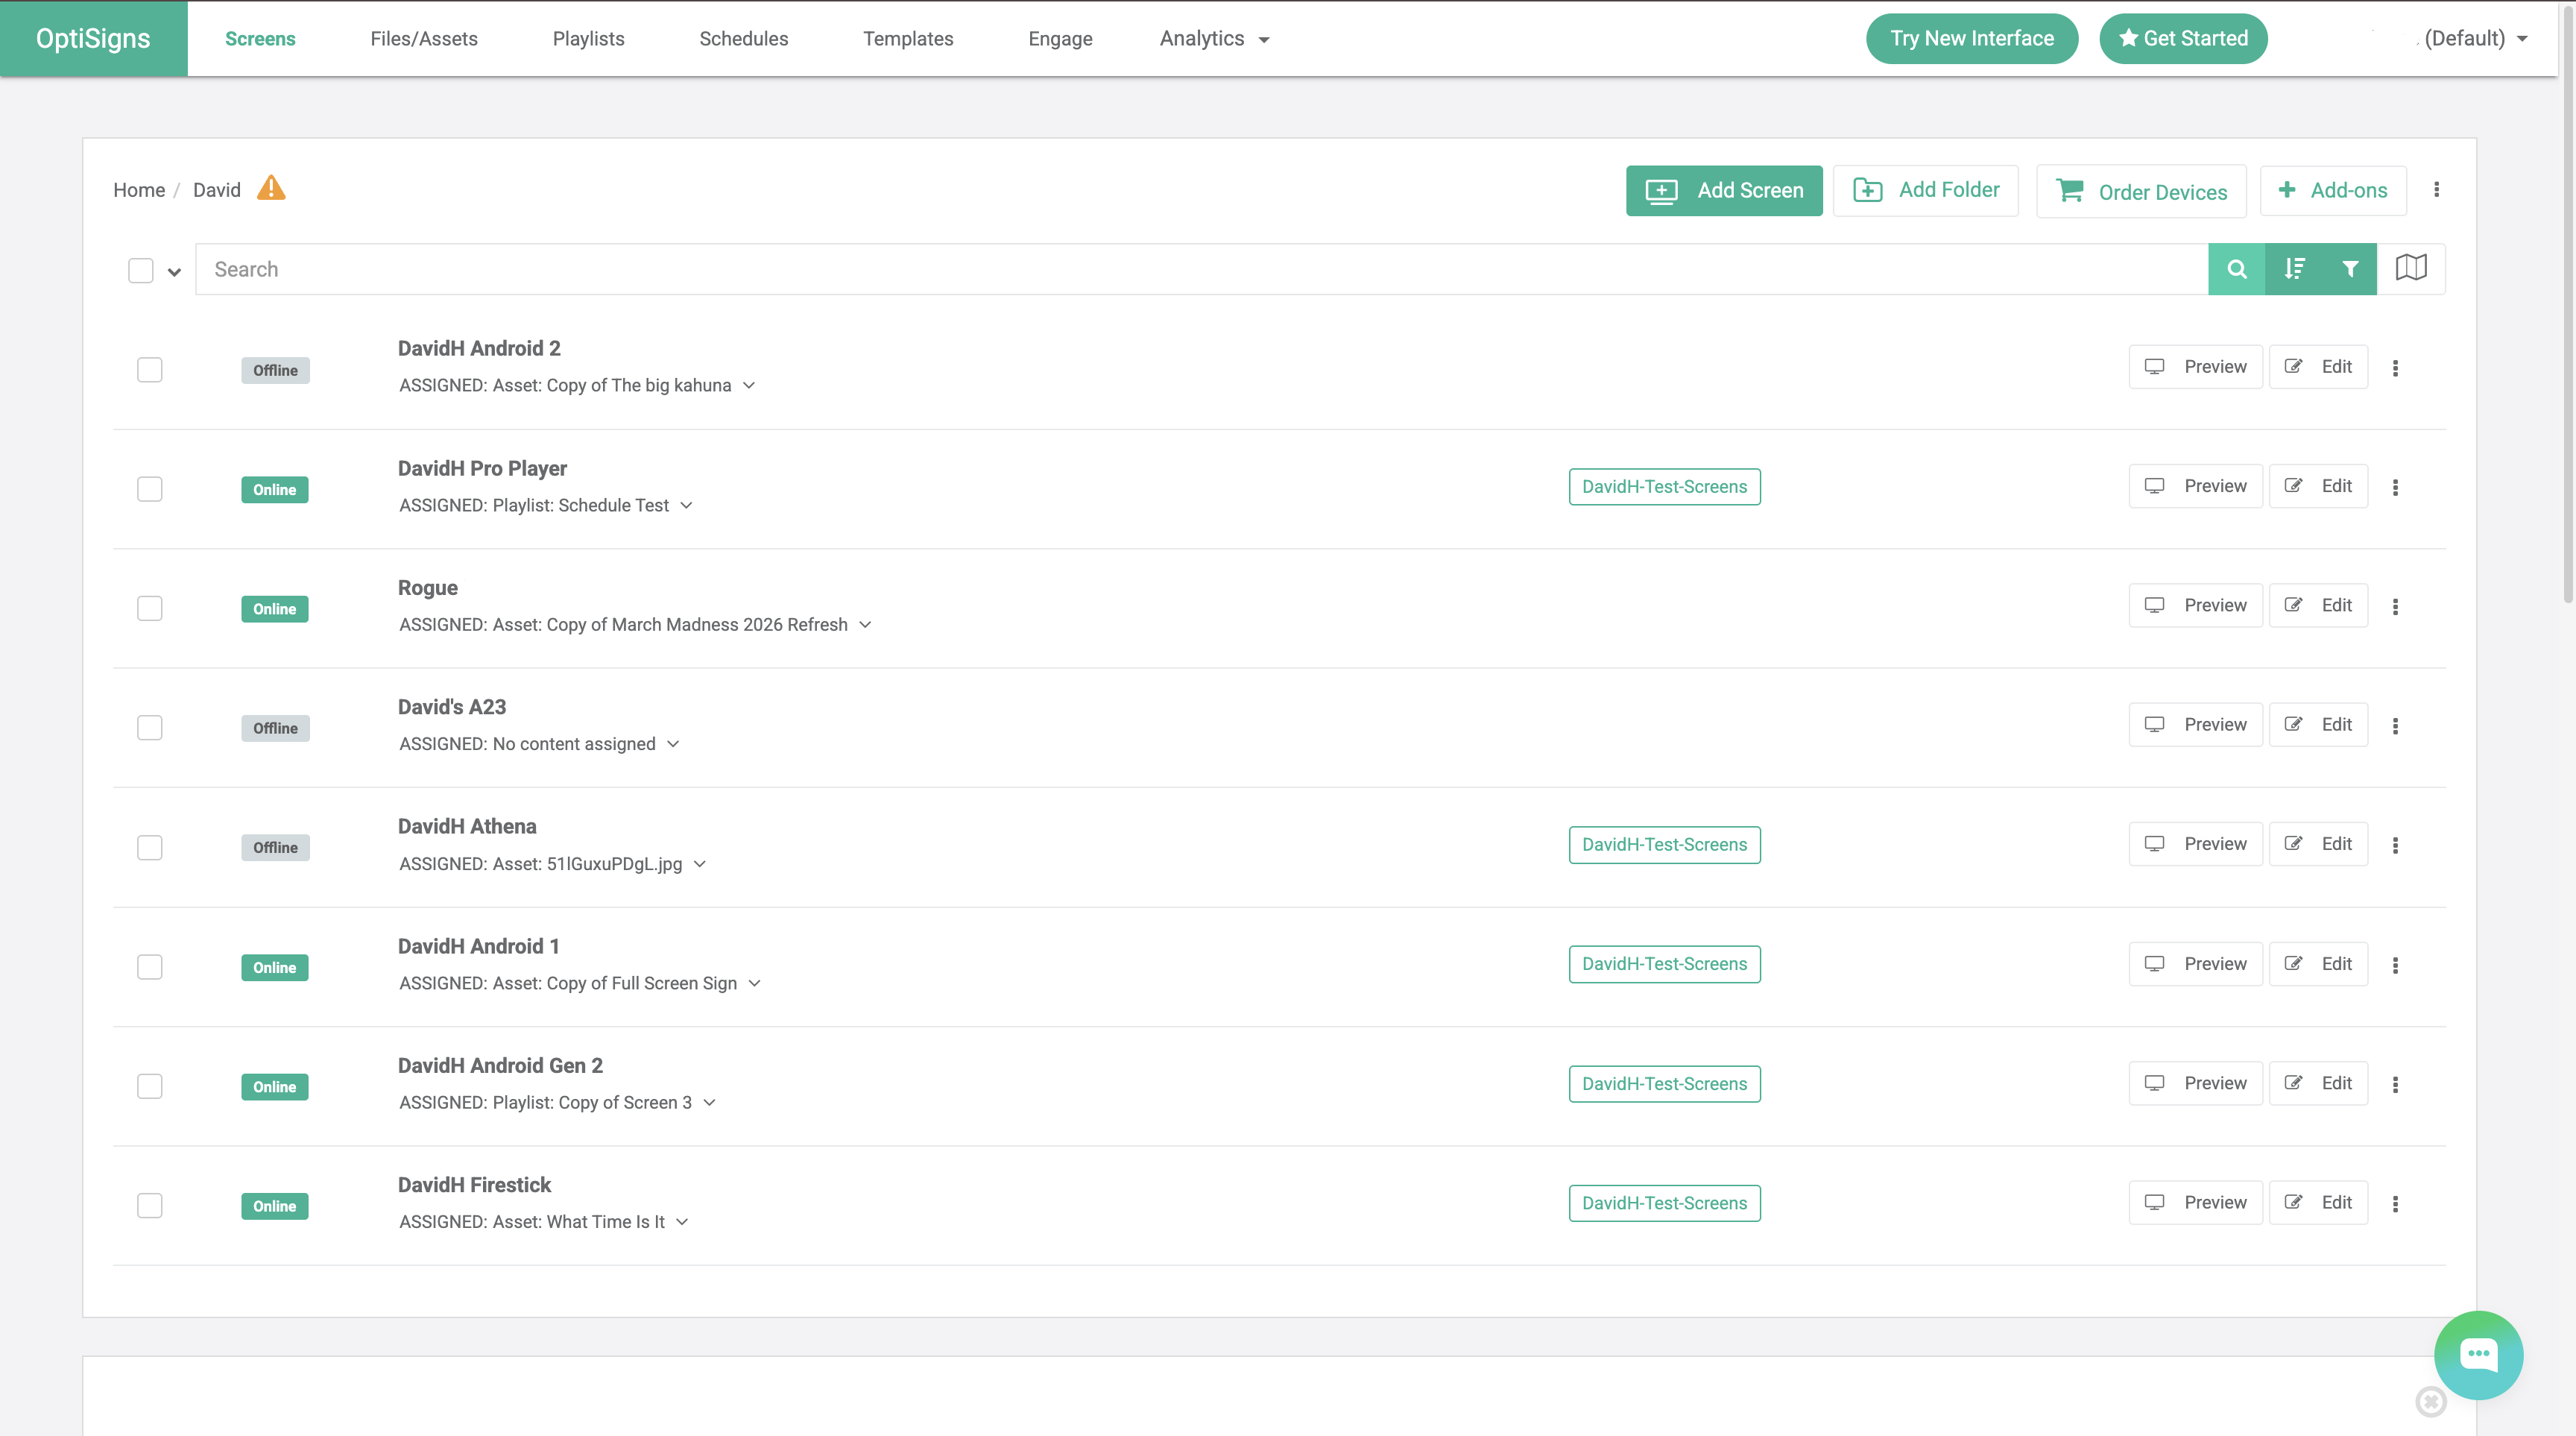
Task: Open the DavidH-Test-Screens tag on DavidH Android 1
Action: pos(1664,963)
